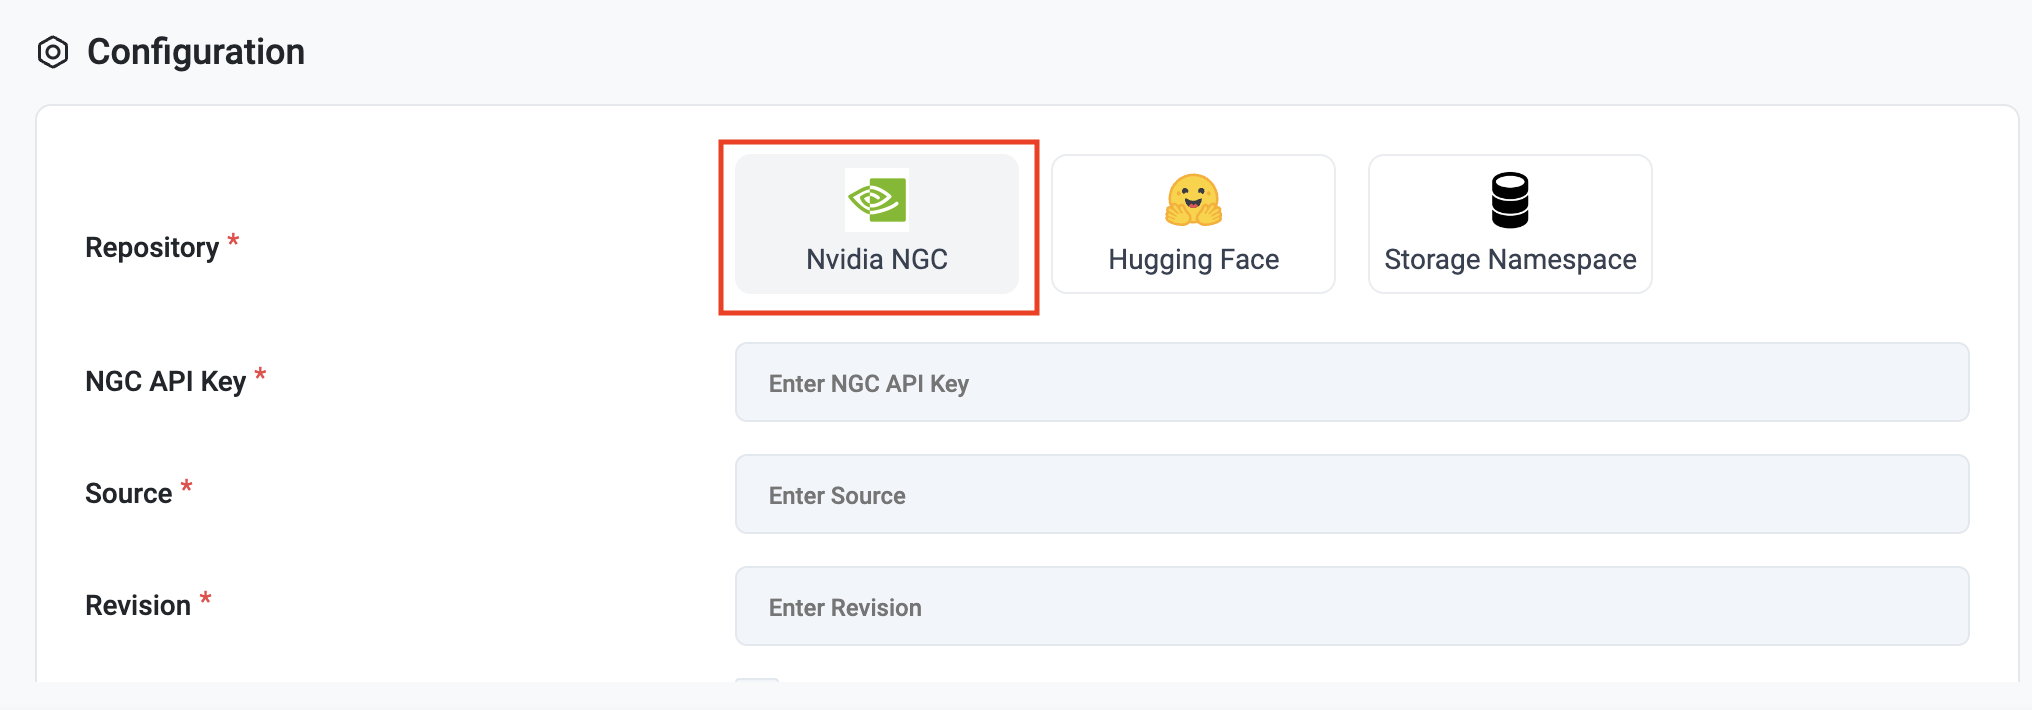Viewport: 2032px width, 710px height.
Task: Click the black database stack icon
Action: click(1510, 200)
